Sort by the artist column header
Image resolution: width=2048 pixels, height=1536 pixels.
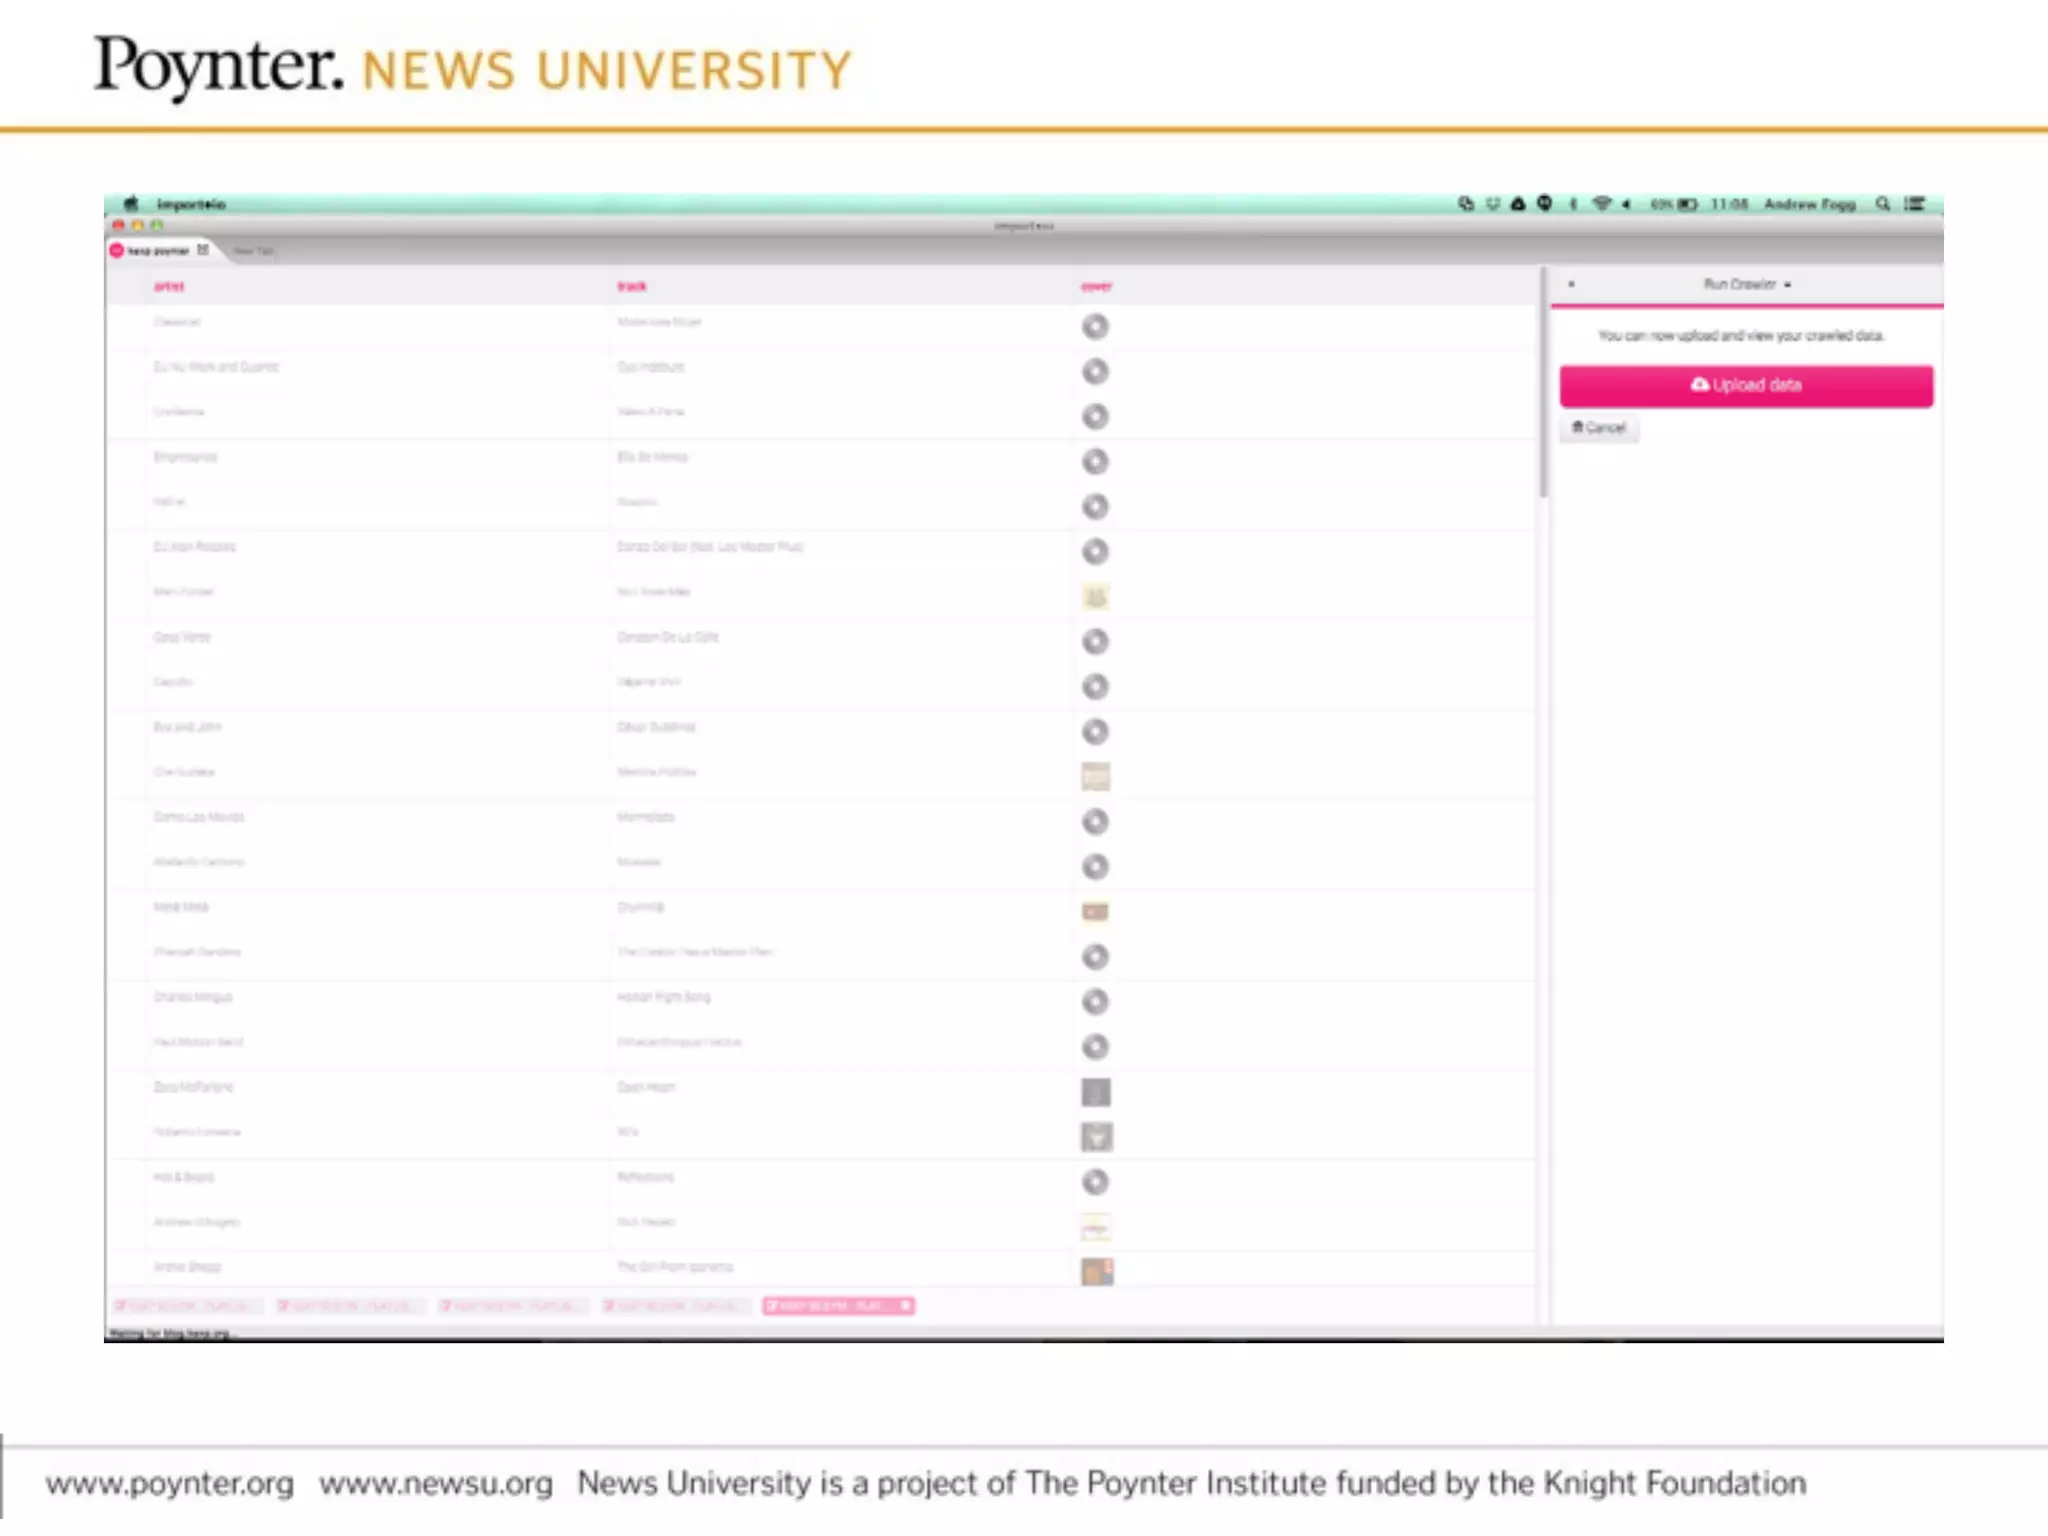pyautogui.click(x=168, y=287)
